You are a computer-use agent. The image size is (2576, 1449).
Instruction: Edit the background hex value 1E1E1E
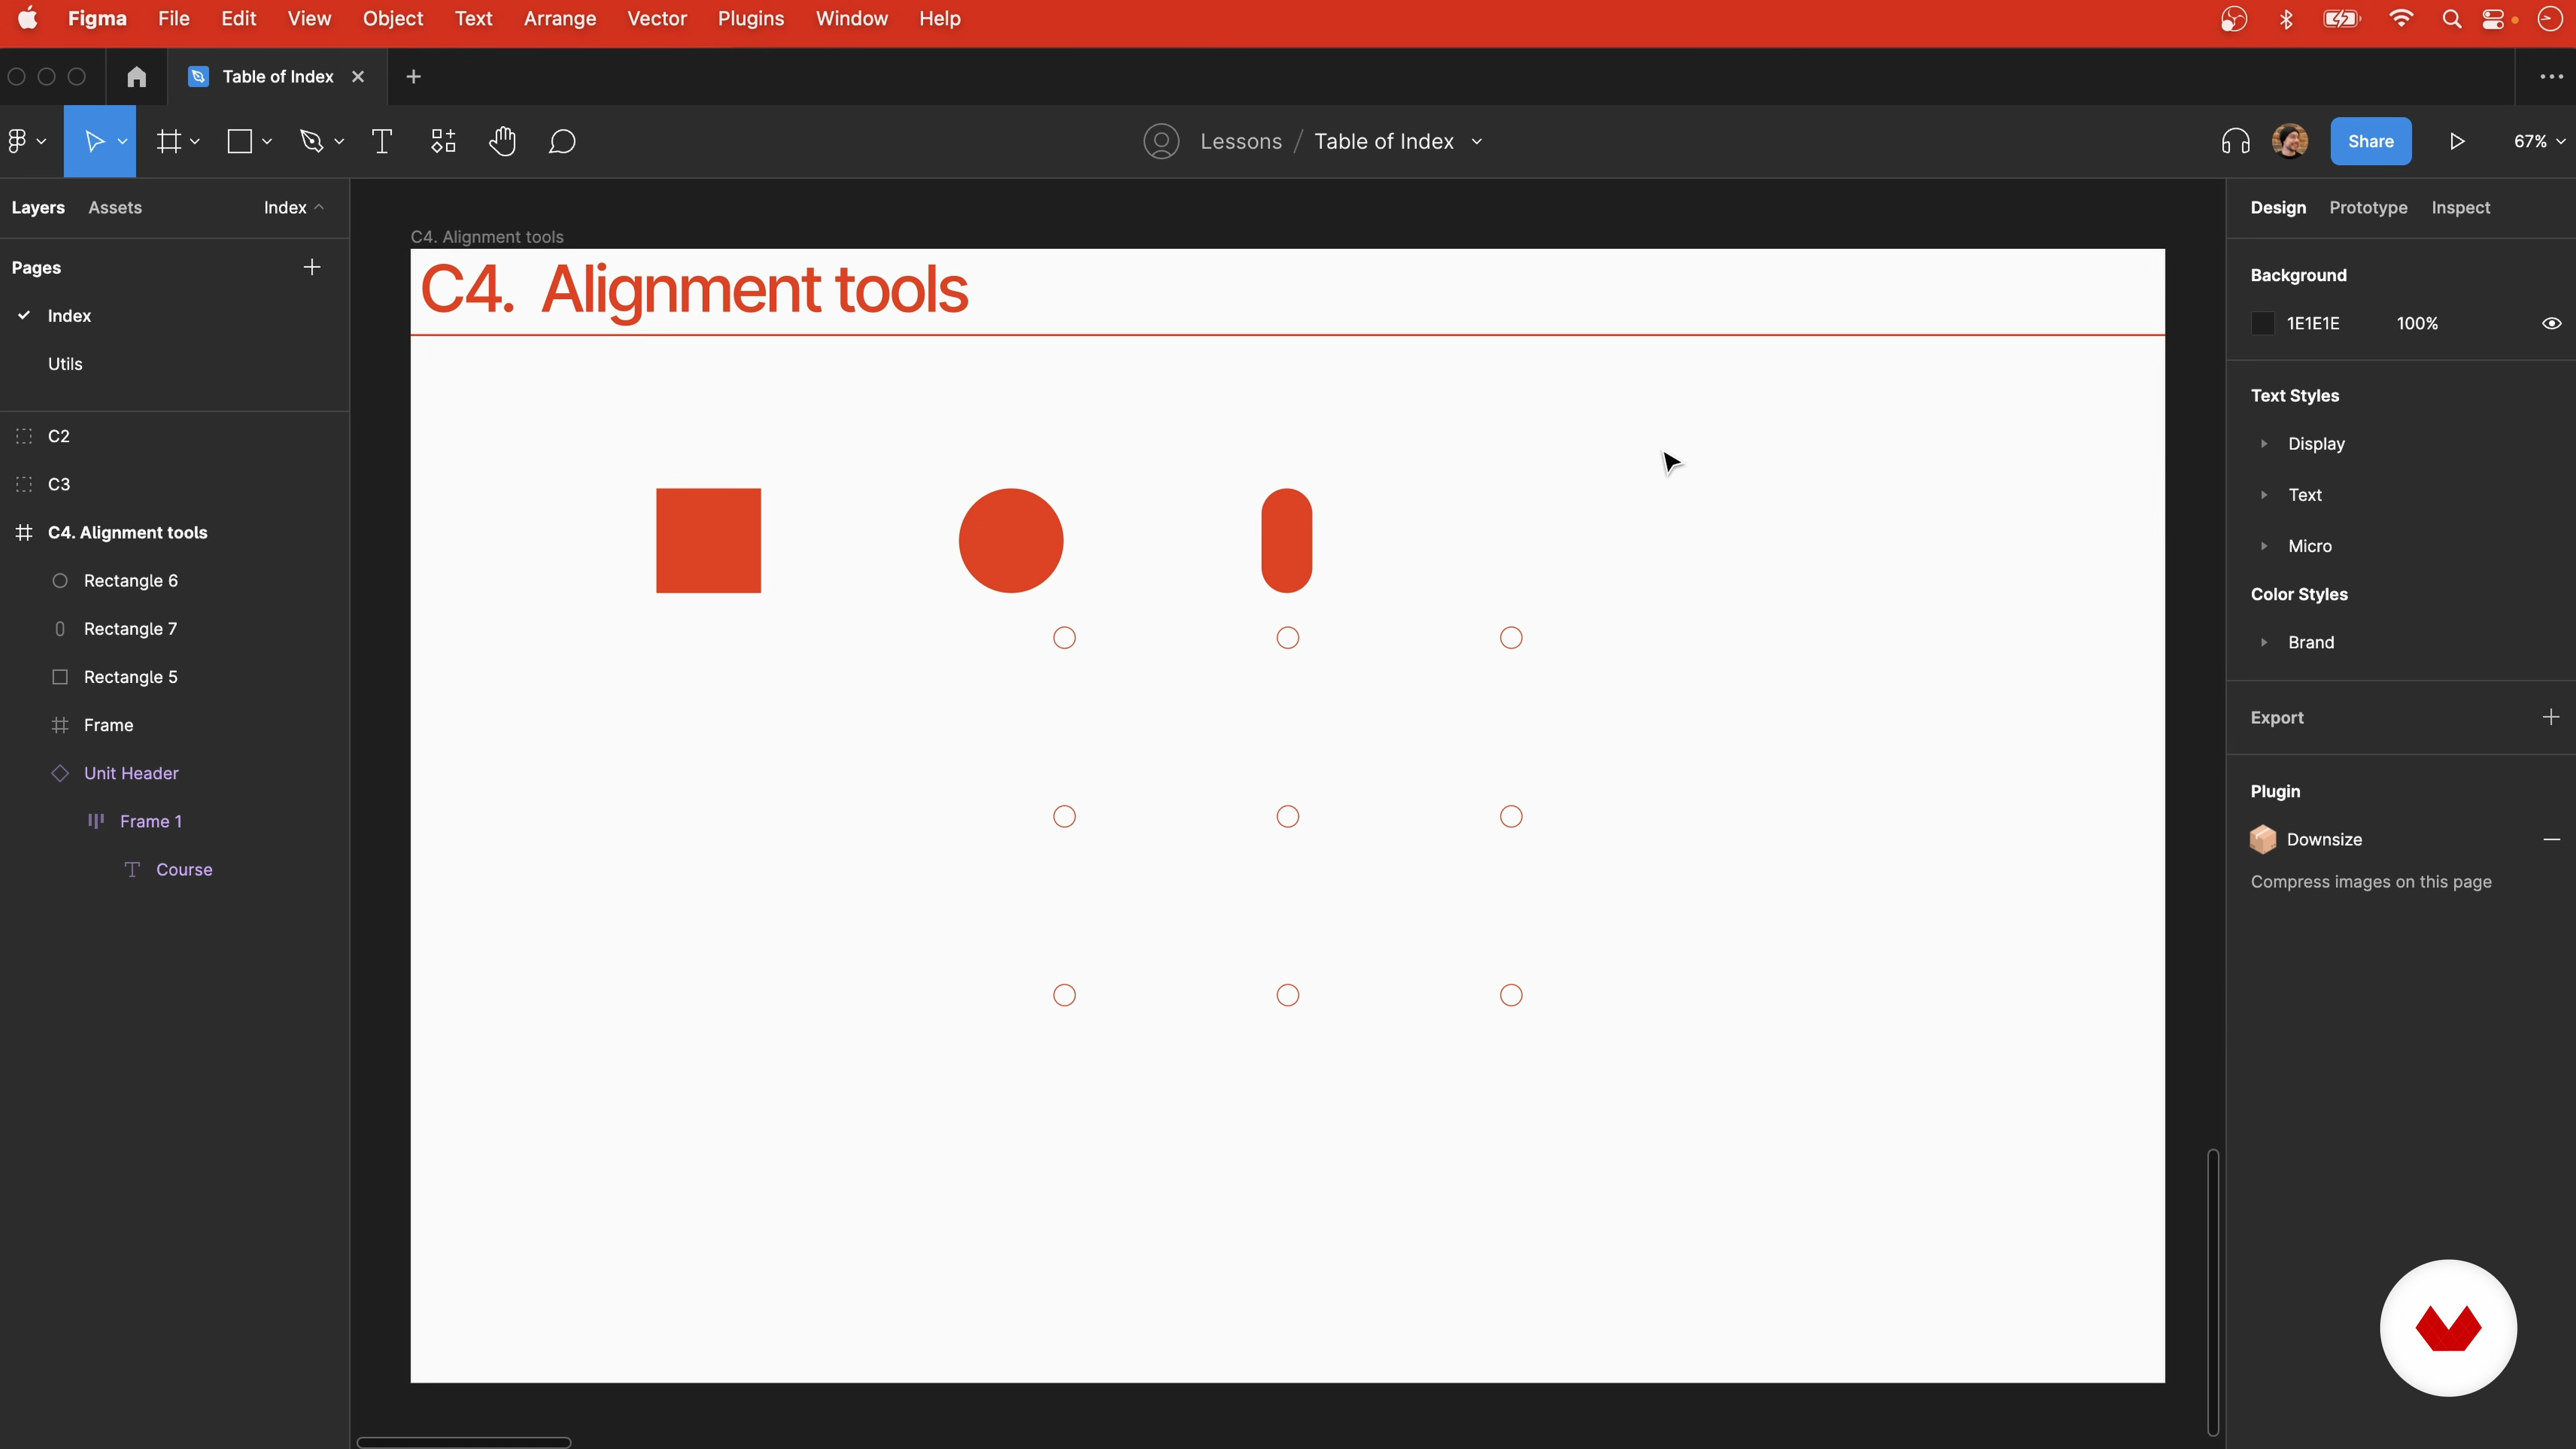(x=2313, y=323)
